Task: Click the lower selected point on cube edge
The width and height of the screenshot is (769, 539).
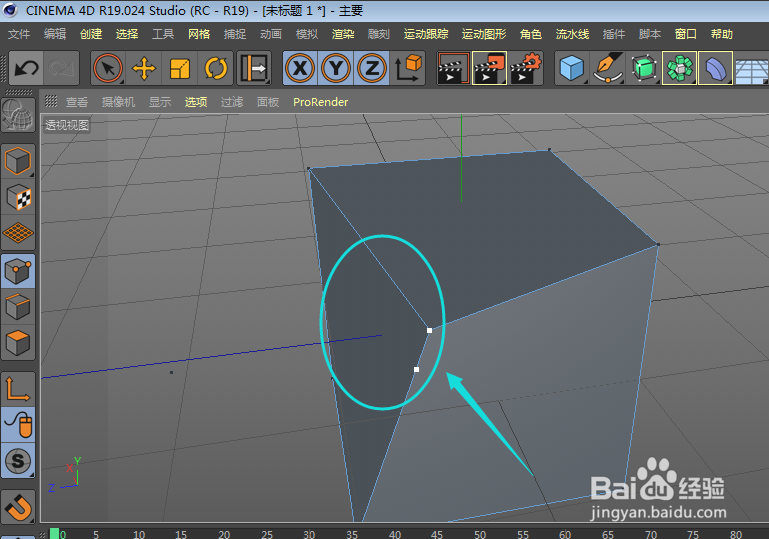Action: (x=416, y=369)
